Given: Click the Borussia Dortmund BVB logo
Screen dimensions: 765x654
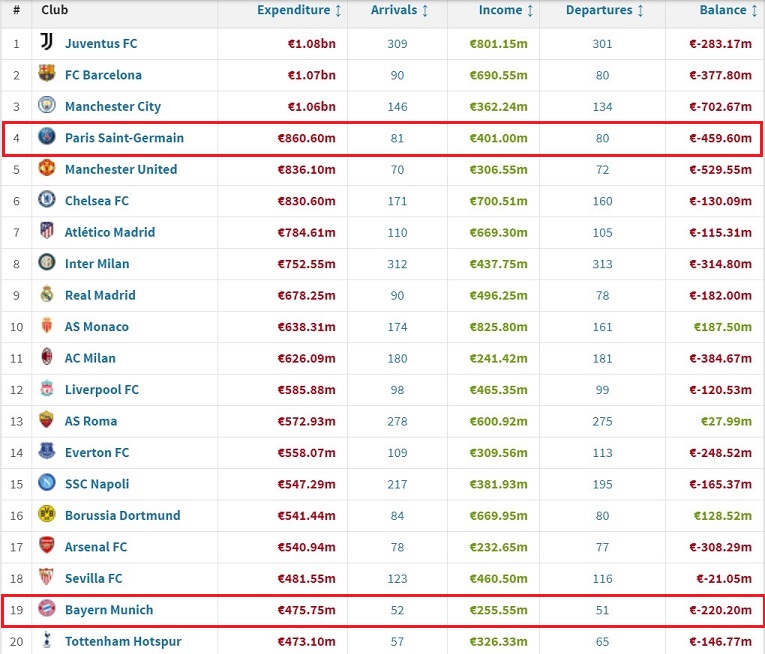Looking at the screenshot, I should click(x=47, y=514).
